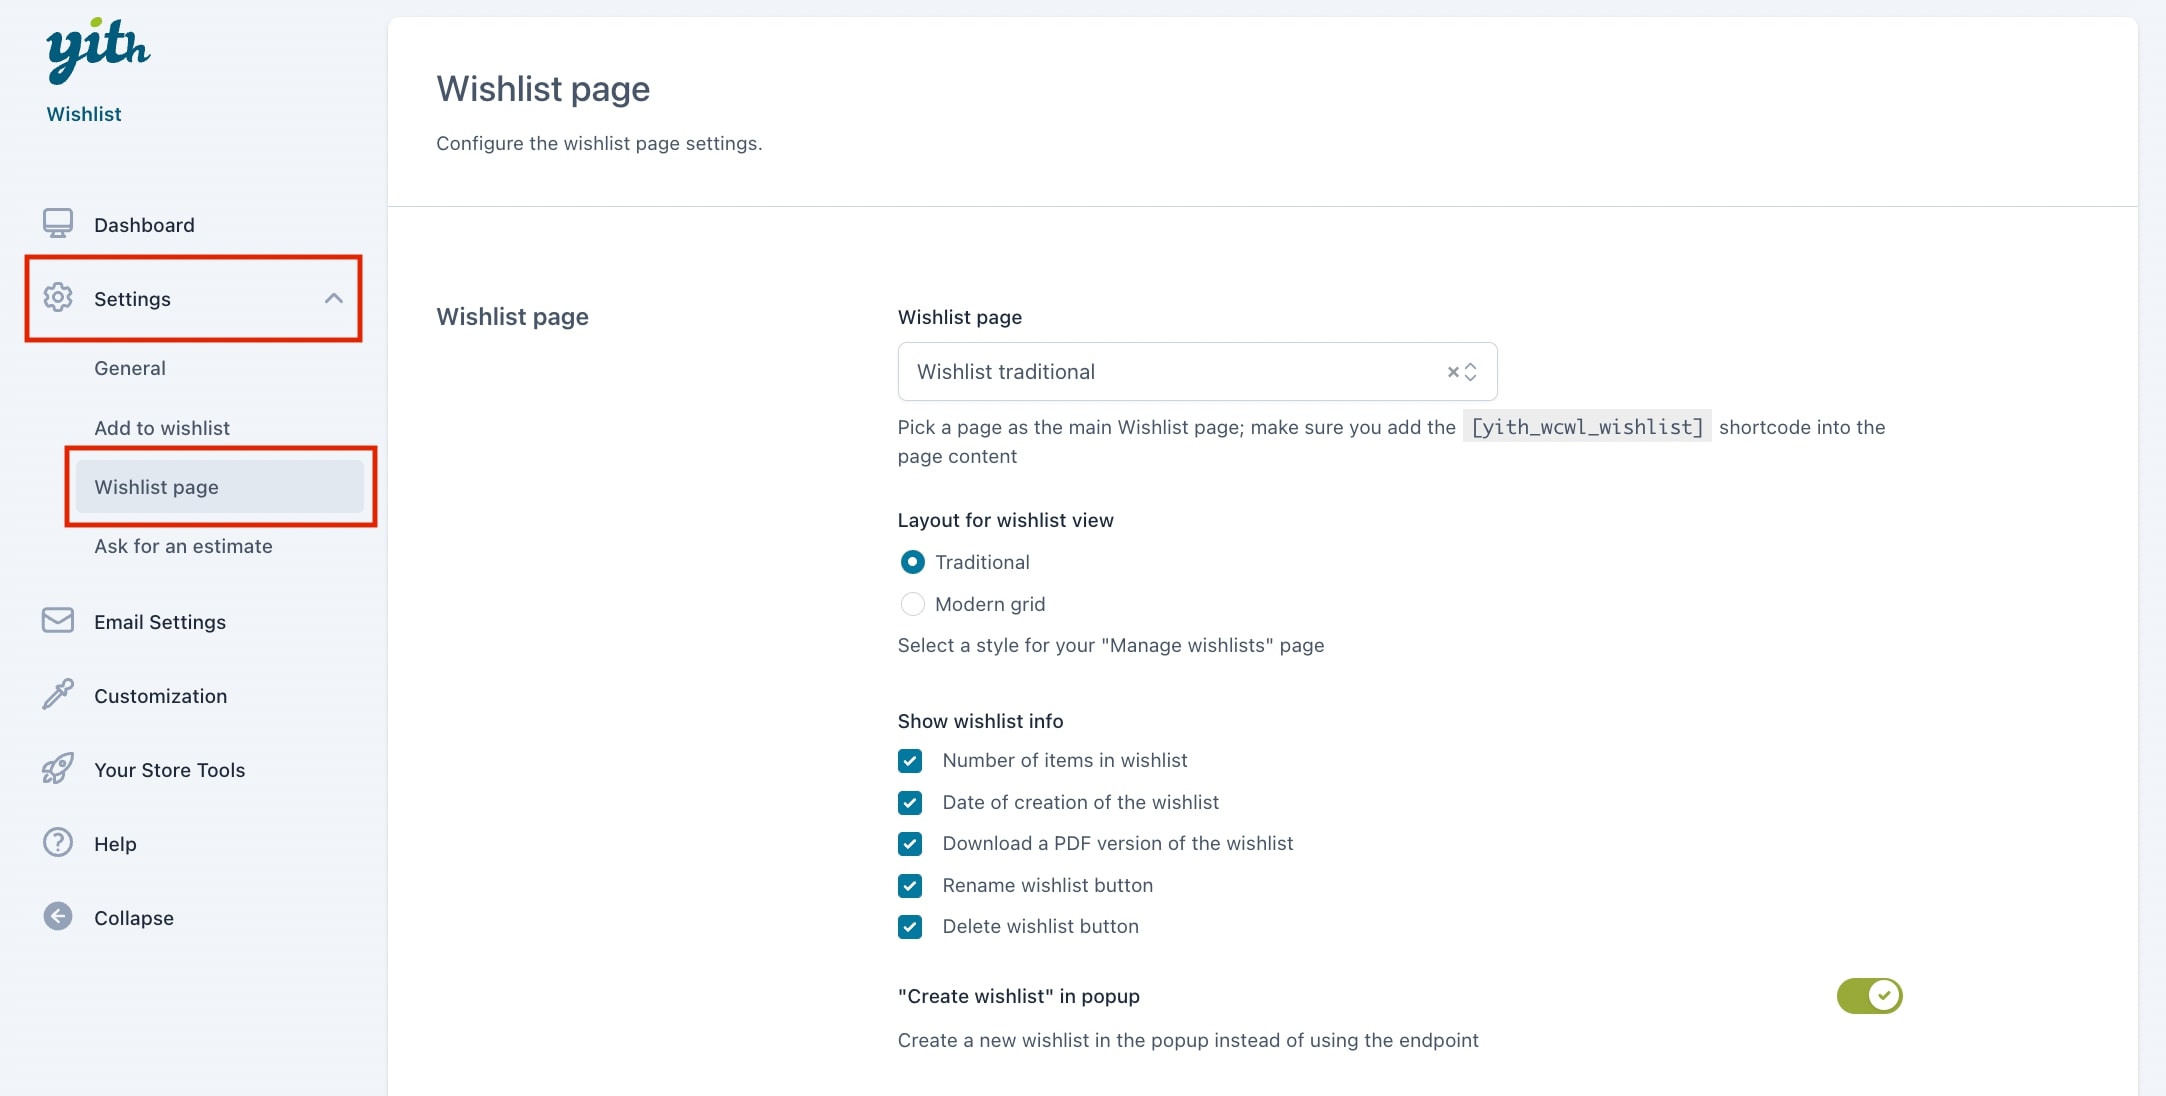Image resolution: width=2166 pixels, height=1096 pixels.
Task: Select the Traditional layout radio button
Action: click(x=912, y=562)
